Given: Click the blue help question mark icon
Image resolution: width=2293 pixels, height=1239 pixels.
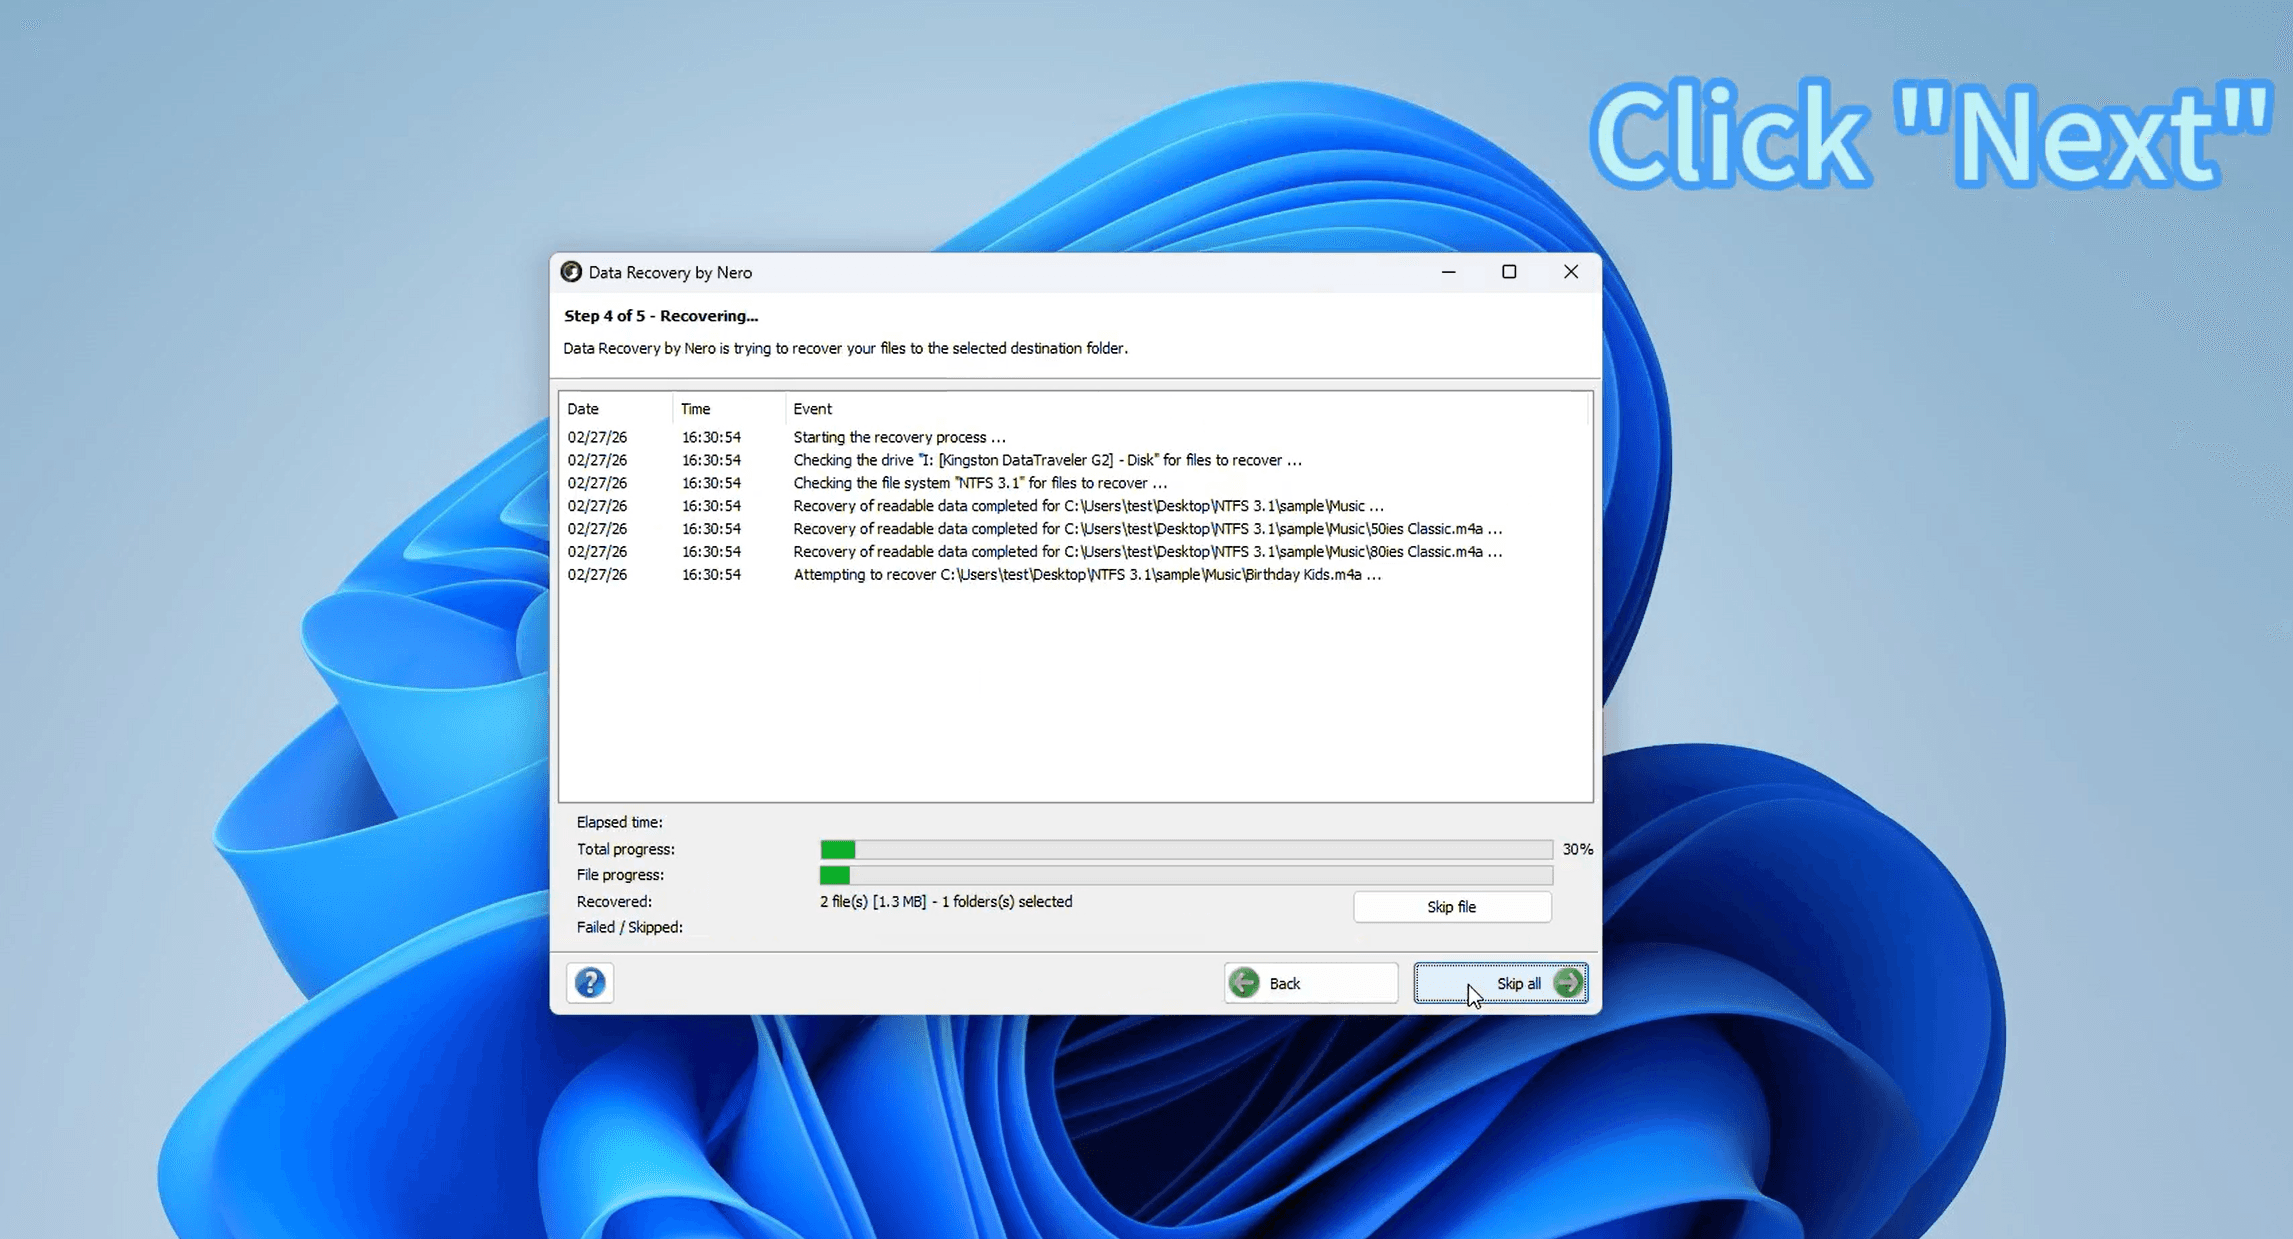Looking at the screenshot, I should coord(590,983).
